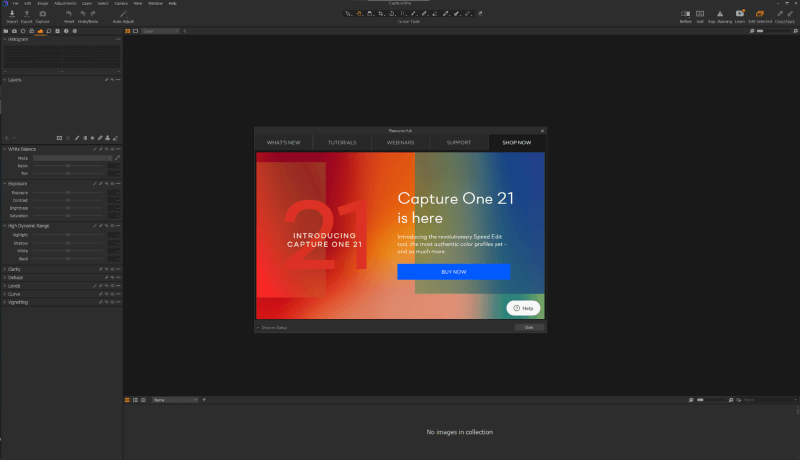800x460 pixels.
Task: Open the browser sort-by Name dropdown
Action: (175, 400)
